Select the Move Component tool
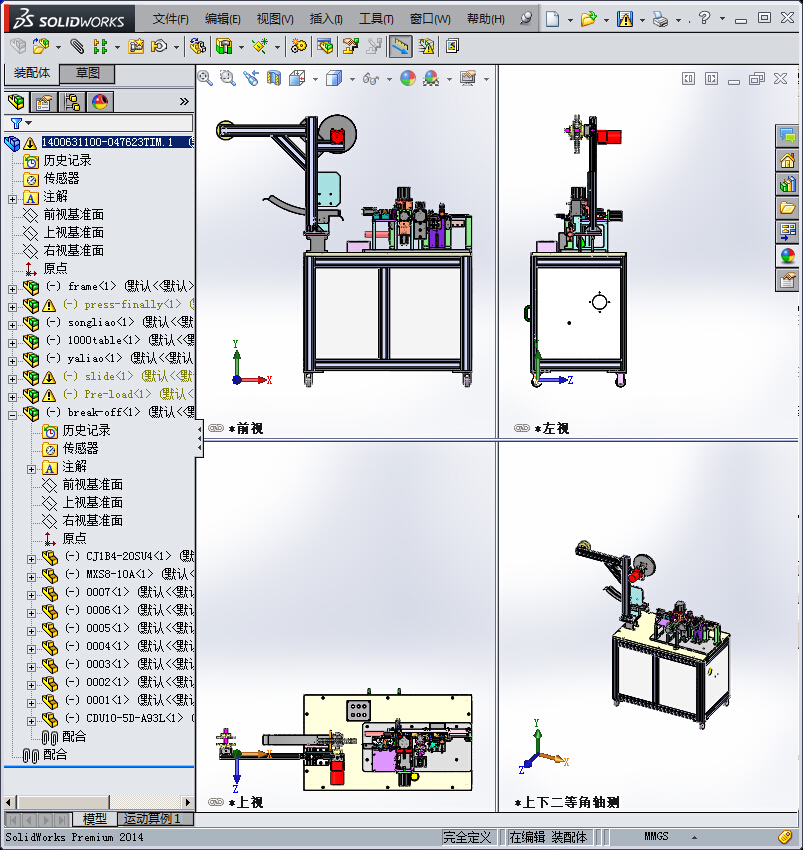This screenshot has width=803, height=850. [x=159, y=46]
